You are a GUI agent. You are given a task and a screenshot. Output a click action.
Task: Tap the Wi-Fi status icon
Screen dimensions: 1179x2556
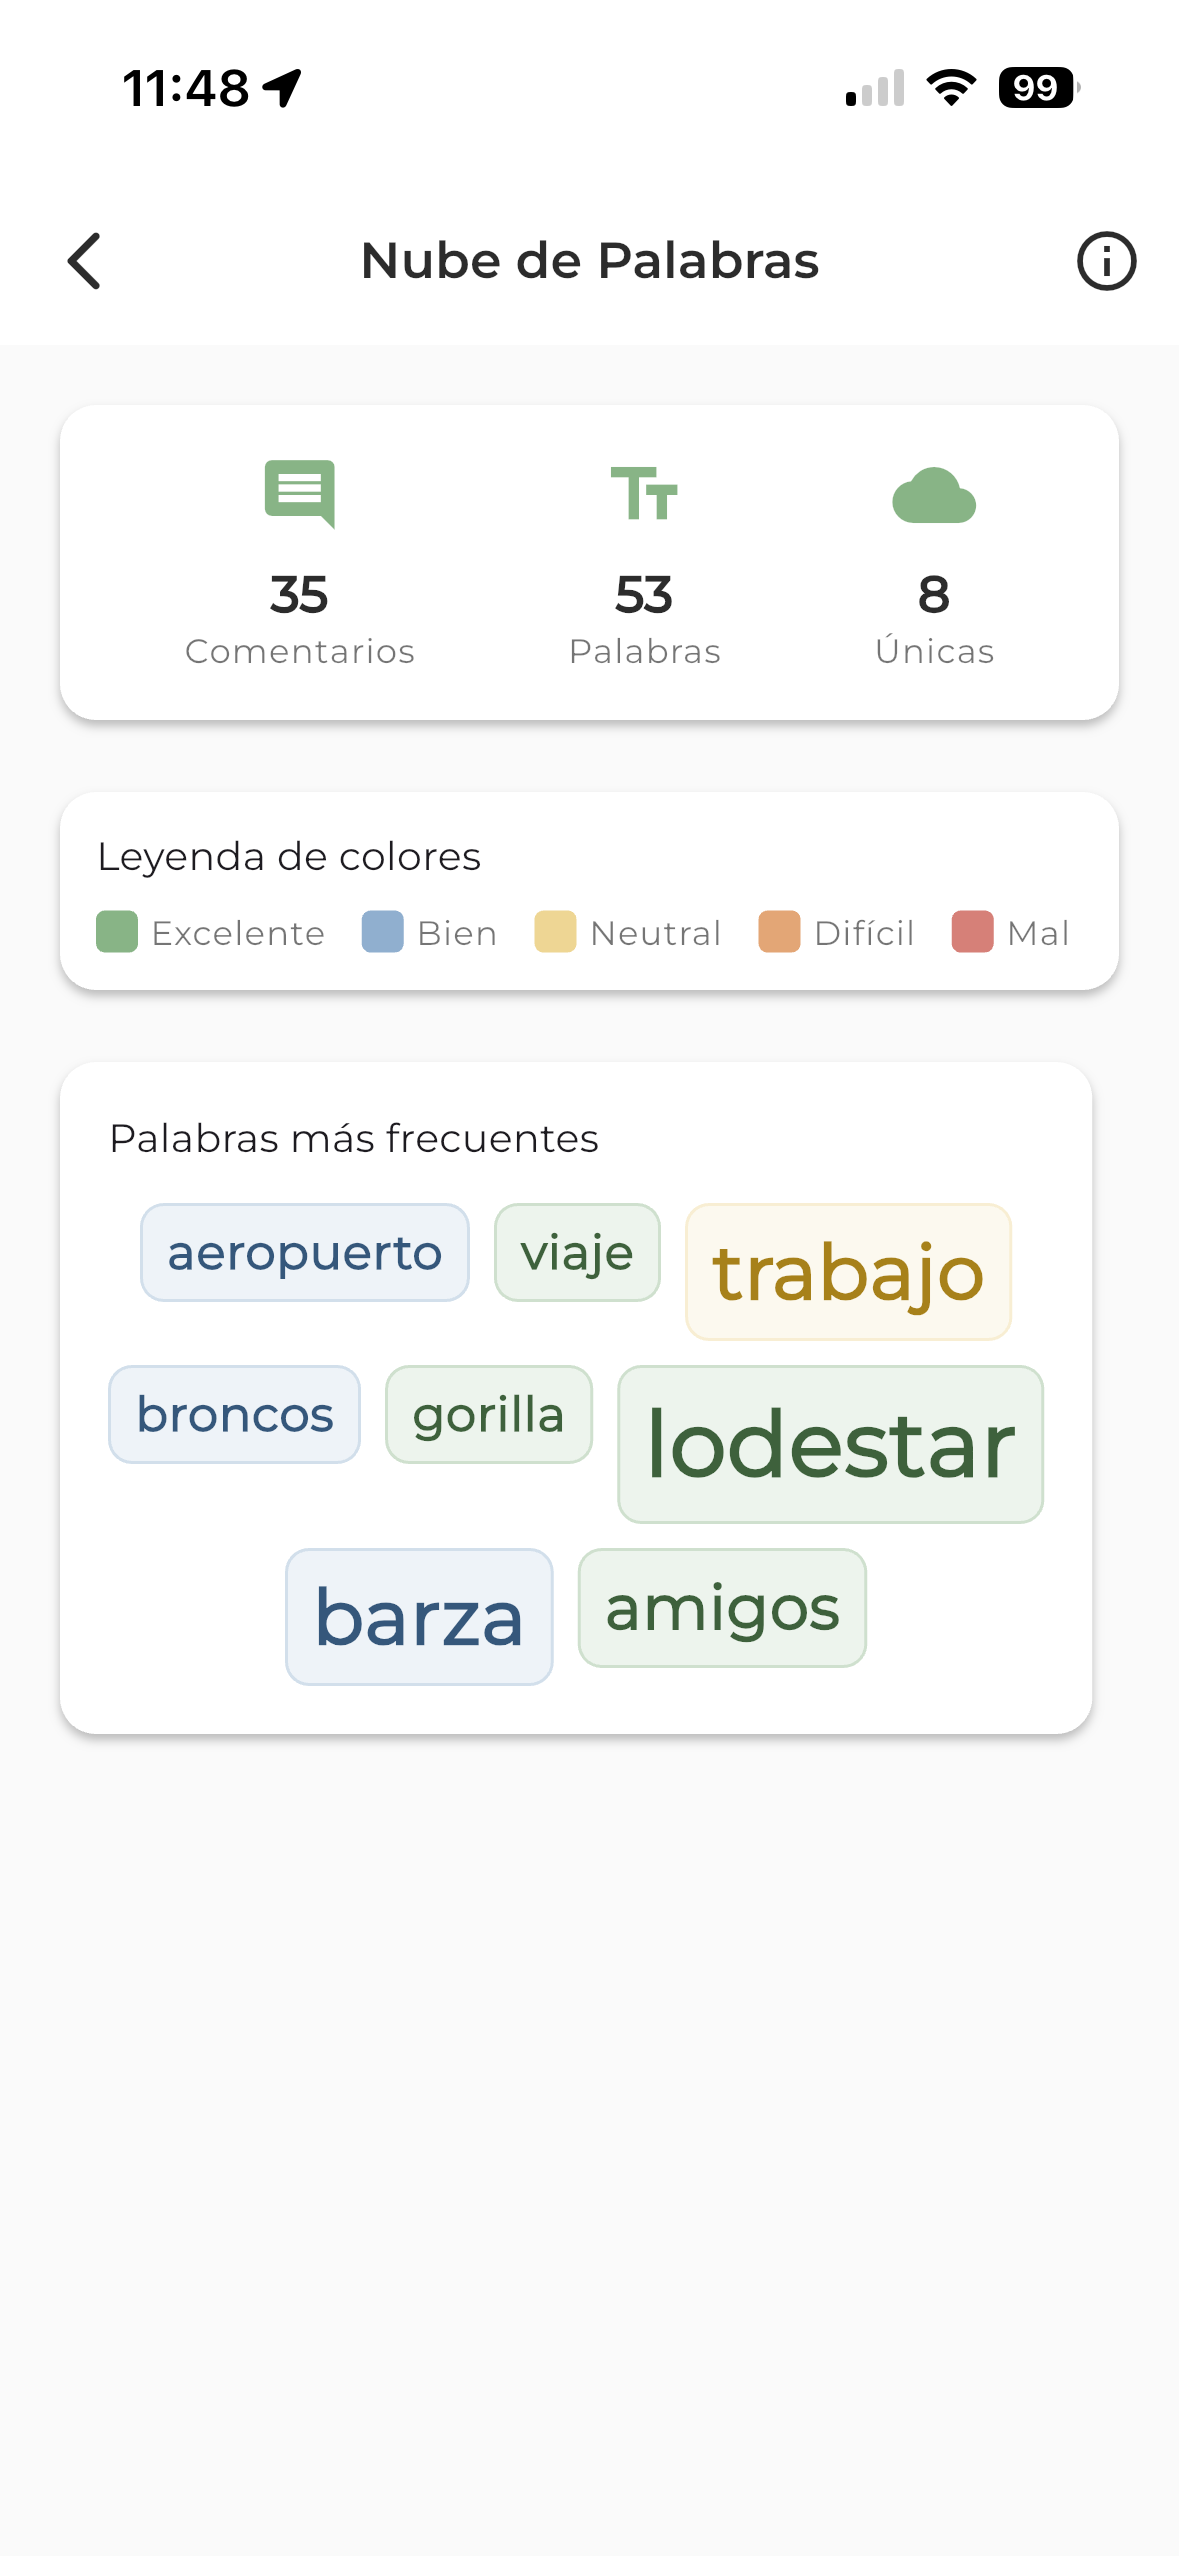pos(951,88)
